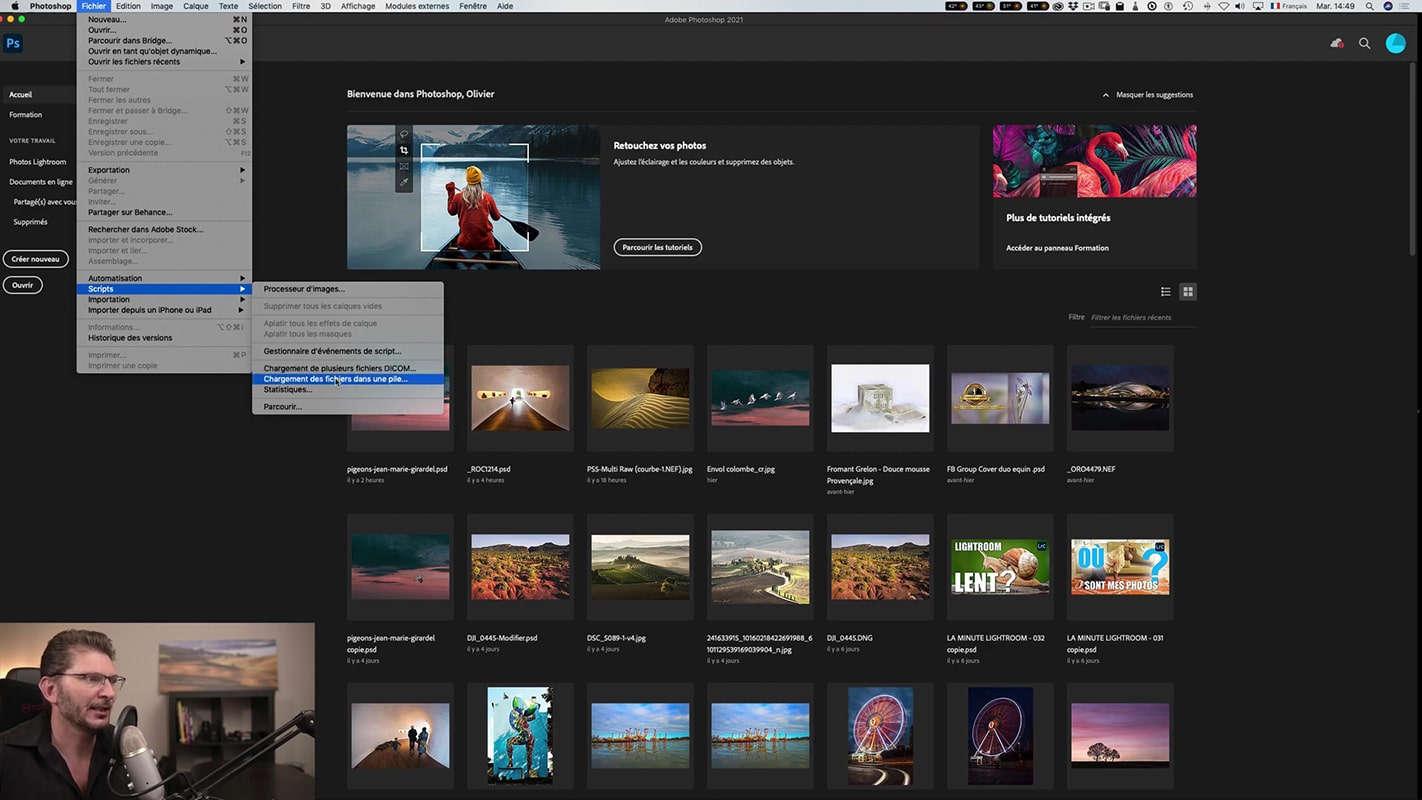Expand the Automatisation submenu
1422x800 pixels.
click(165, 278)
